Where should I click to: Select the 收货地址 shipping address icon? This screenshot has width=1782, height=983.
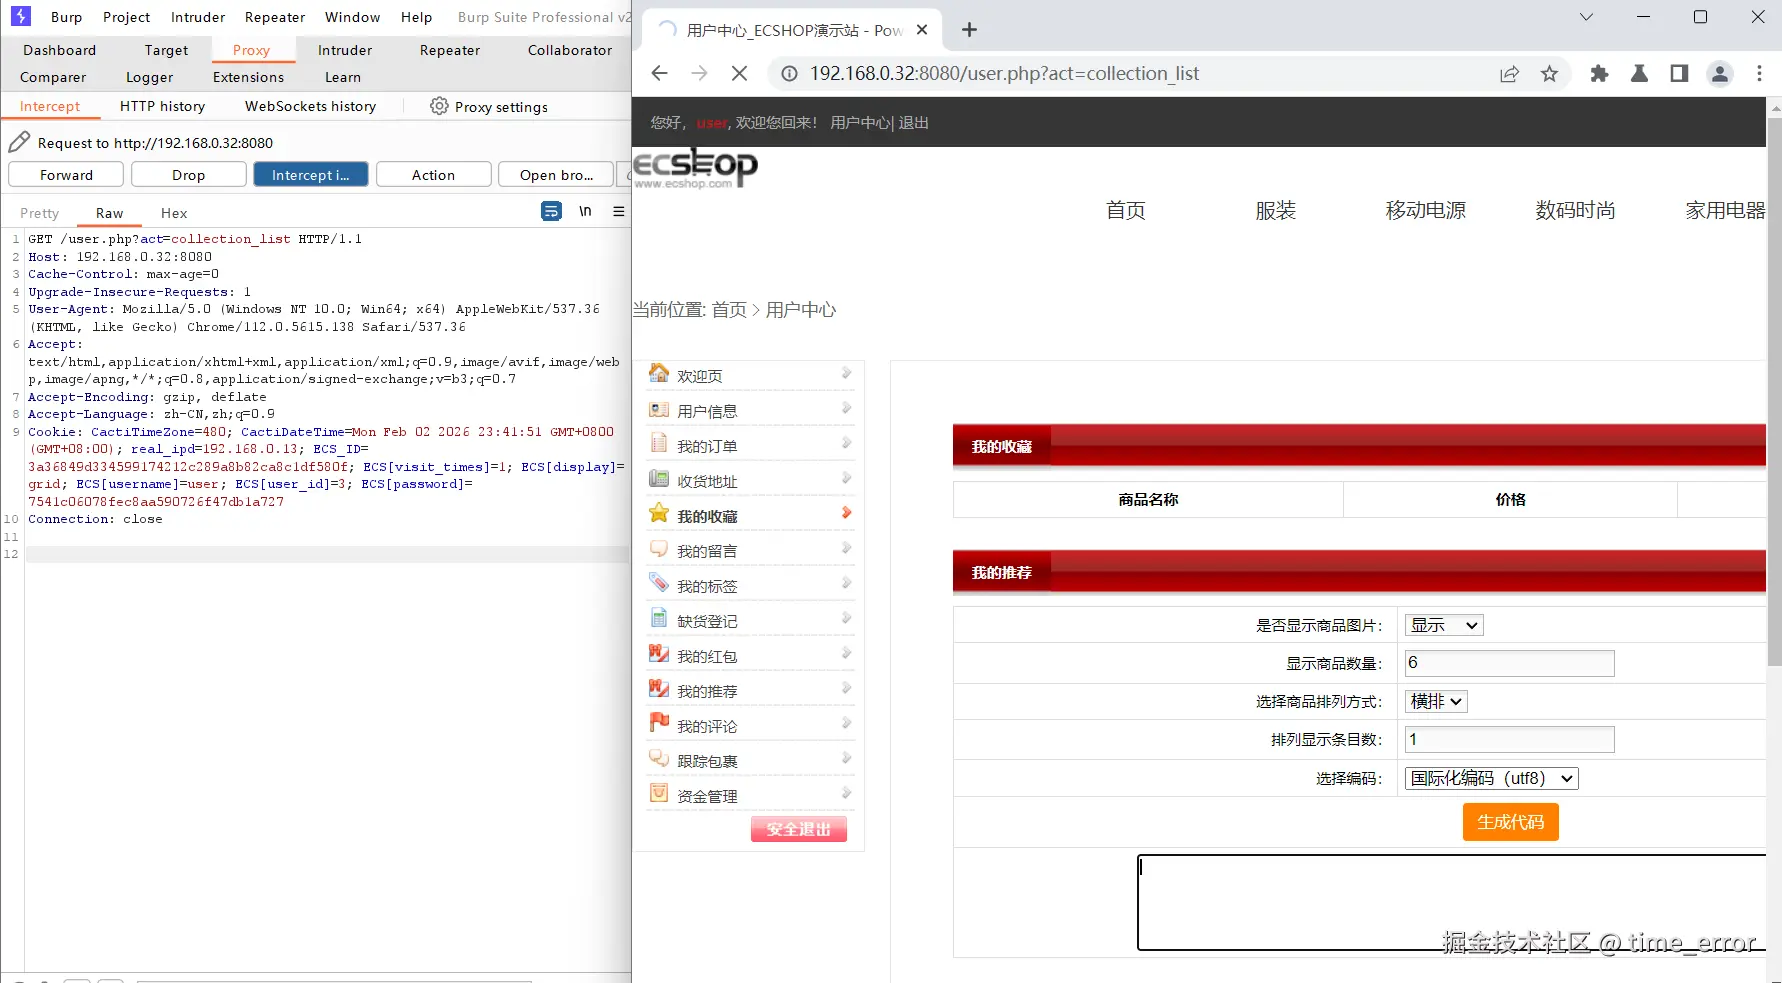658,478
